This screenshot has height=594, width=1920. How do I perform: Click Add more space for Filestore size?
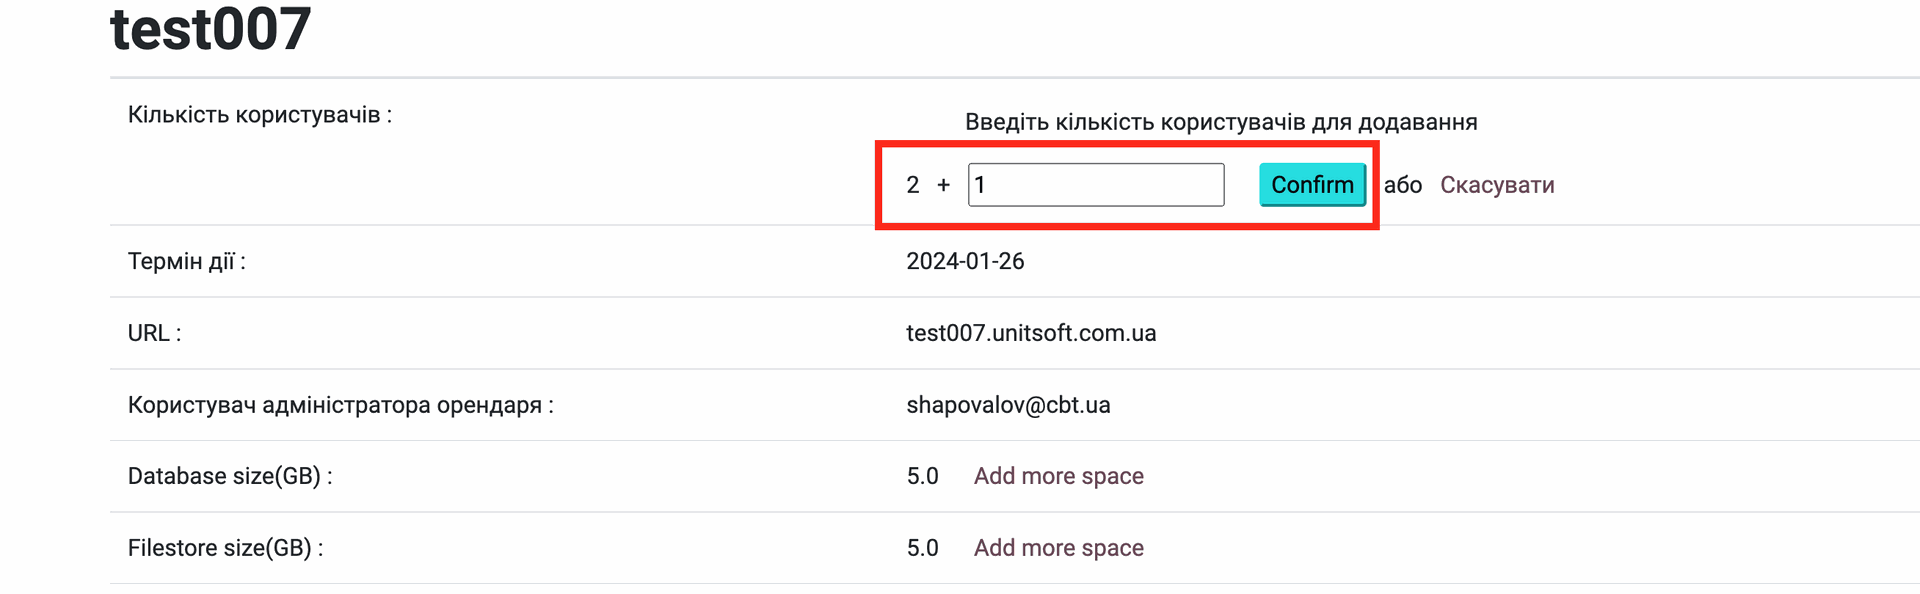click(x=1058, y=548)
